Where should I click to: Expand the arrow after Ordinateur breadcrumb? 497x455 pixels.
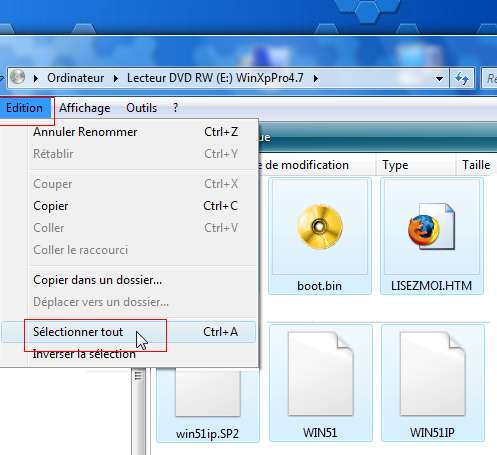point(116,79)
